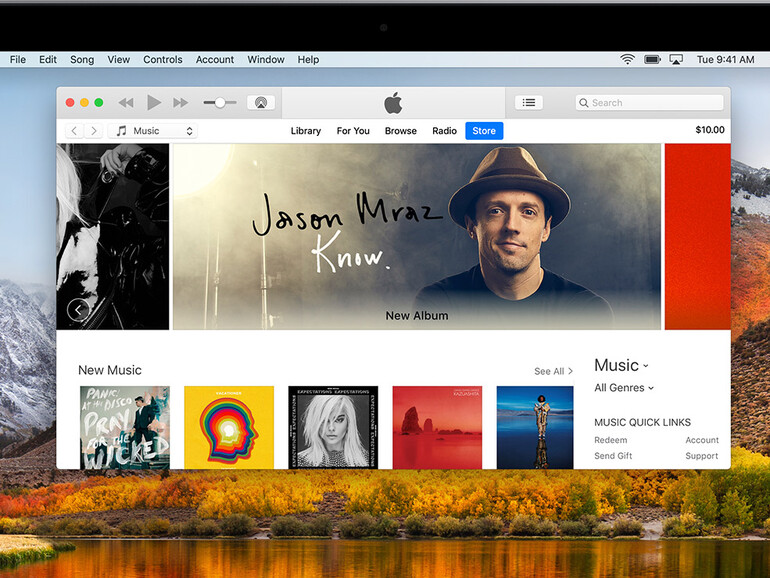Screen dimensions: 770x578
Task: Open the Jason Mraz Know banner
Action: pyautogui.click(x=417, y=236)
